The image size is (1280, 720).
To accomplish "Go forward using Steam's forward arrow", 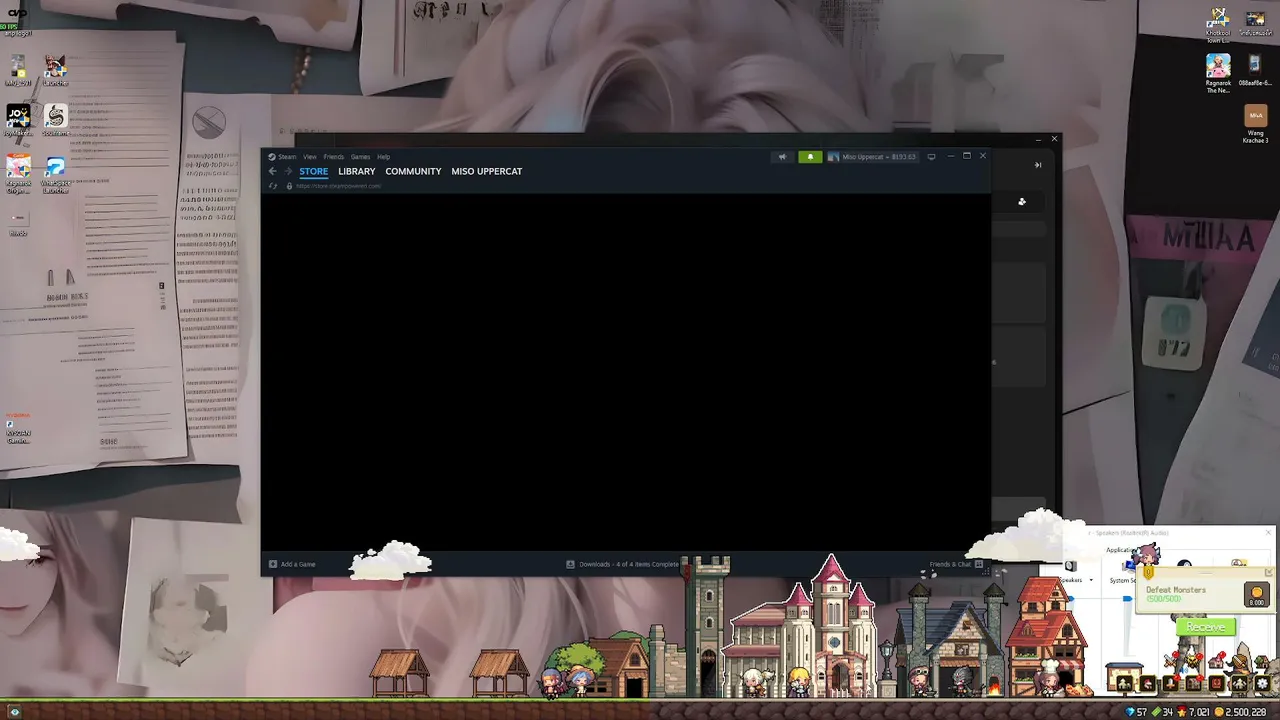I will (x=288, y=171).
